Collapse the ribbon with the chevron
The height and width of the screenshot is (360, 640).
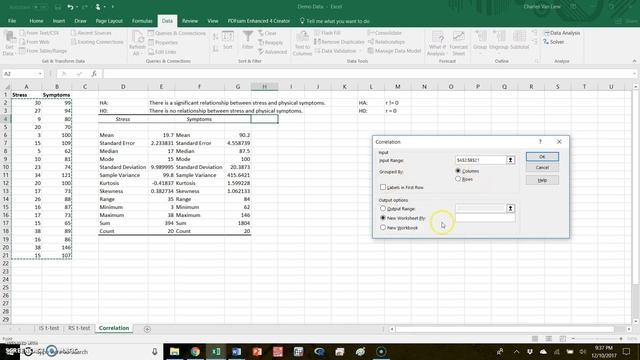(634, 61)
